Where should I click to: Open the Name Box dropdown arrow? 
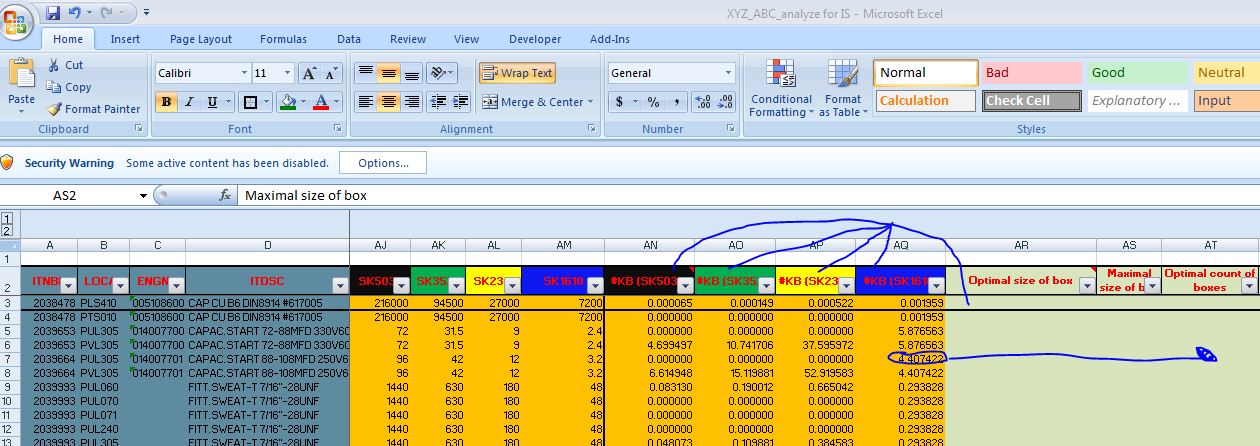pyautogui.click(x=143, y=196)
